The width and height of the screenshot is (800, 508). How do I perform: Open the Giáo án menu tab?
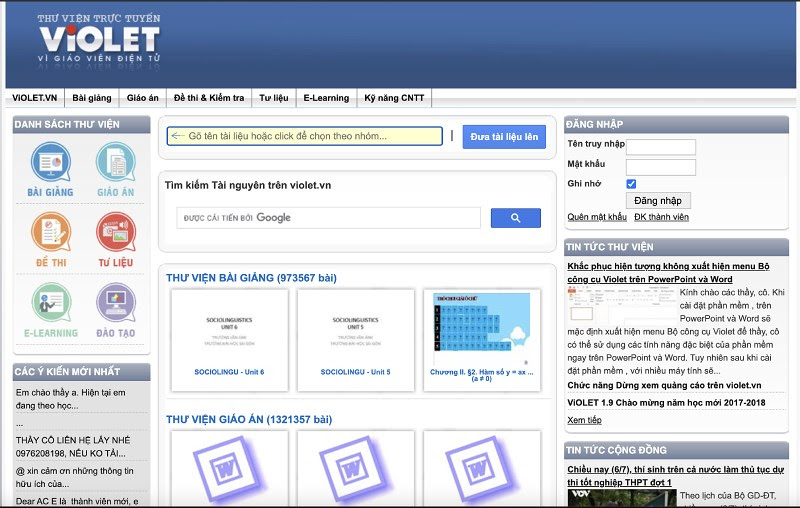143,98
